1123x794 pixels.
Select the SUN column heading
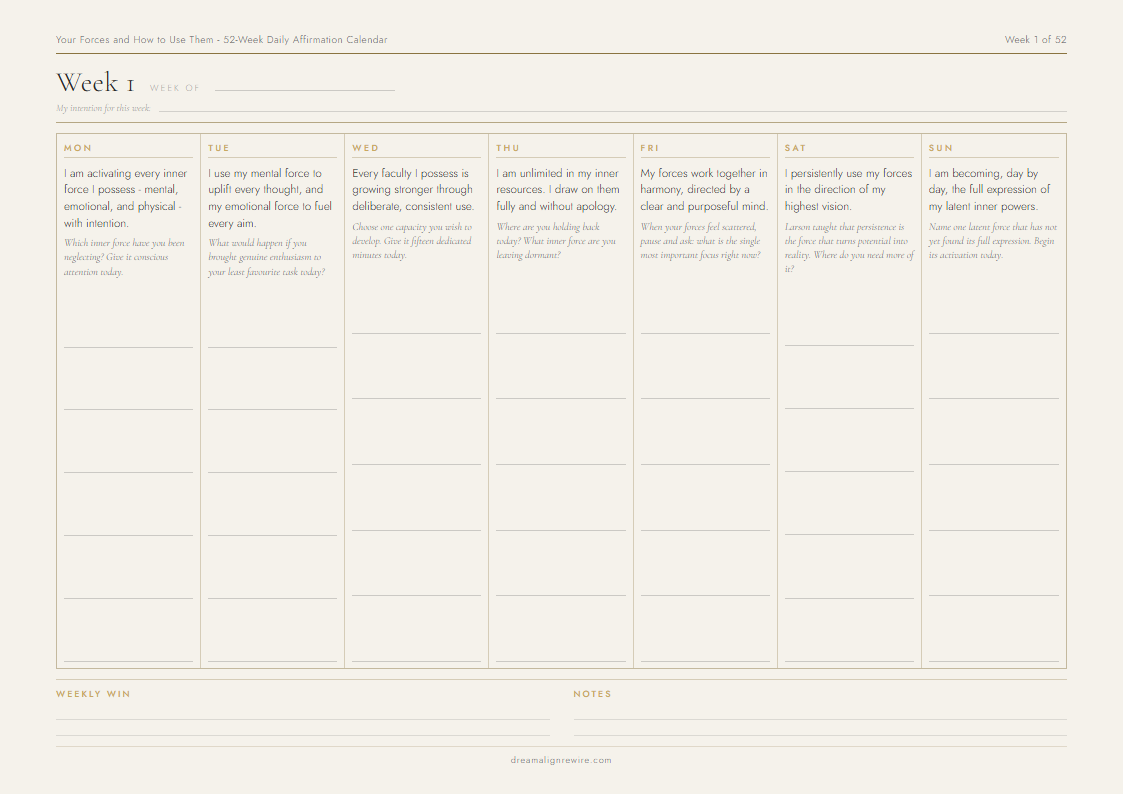(x=940, y=148)
